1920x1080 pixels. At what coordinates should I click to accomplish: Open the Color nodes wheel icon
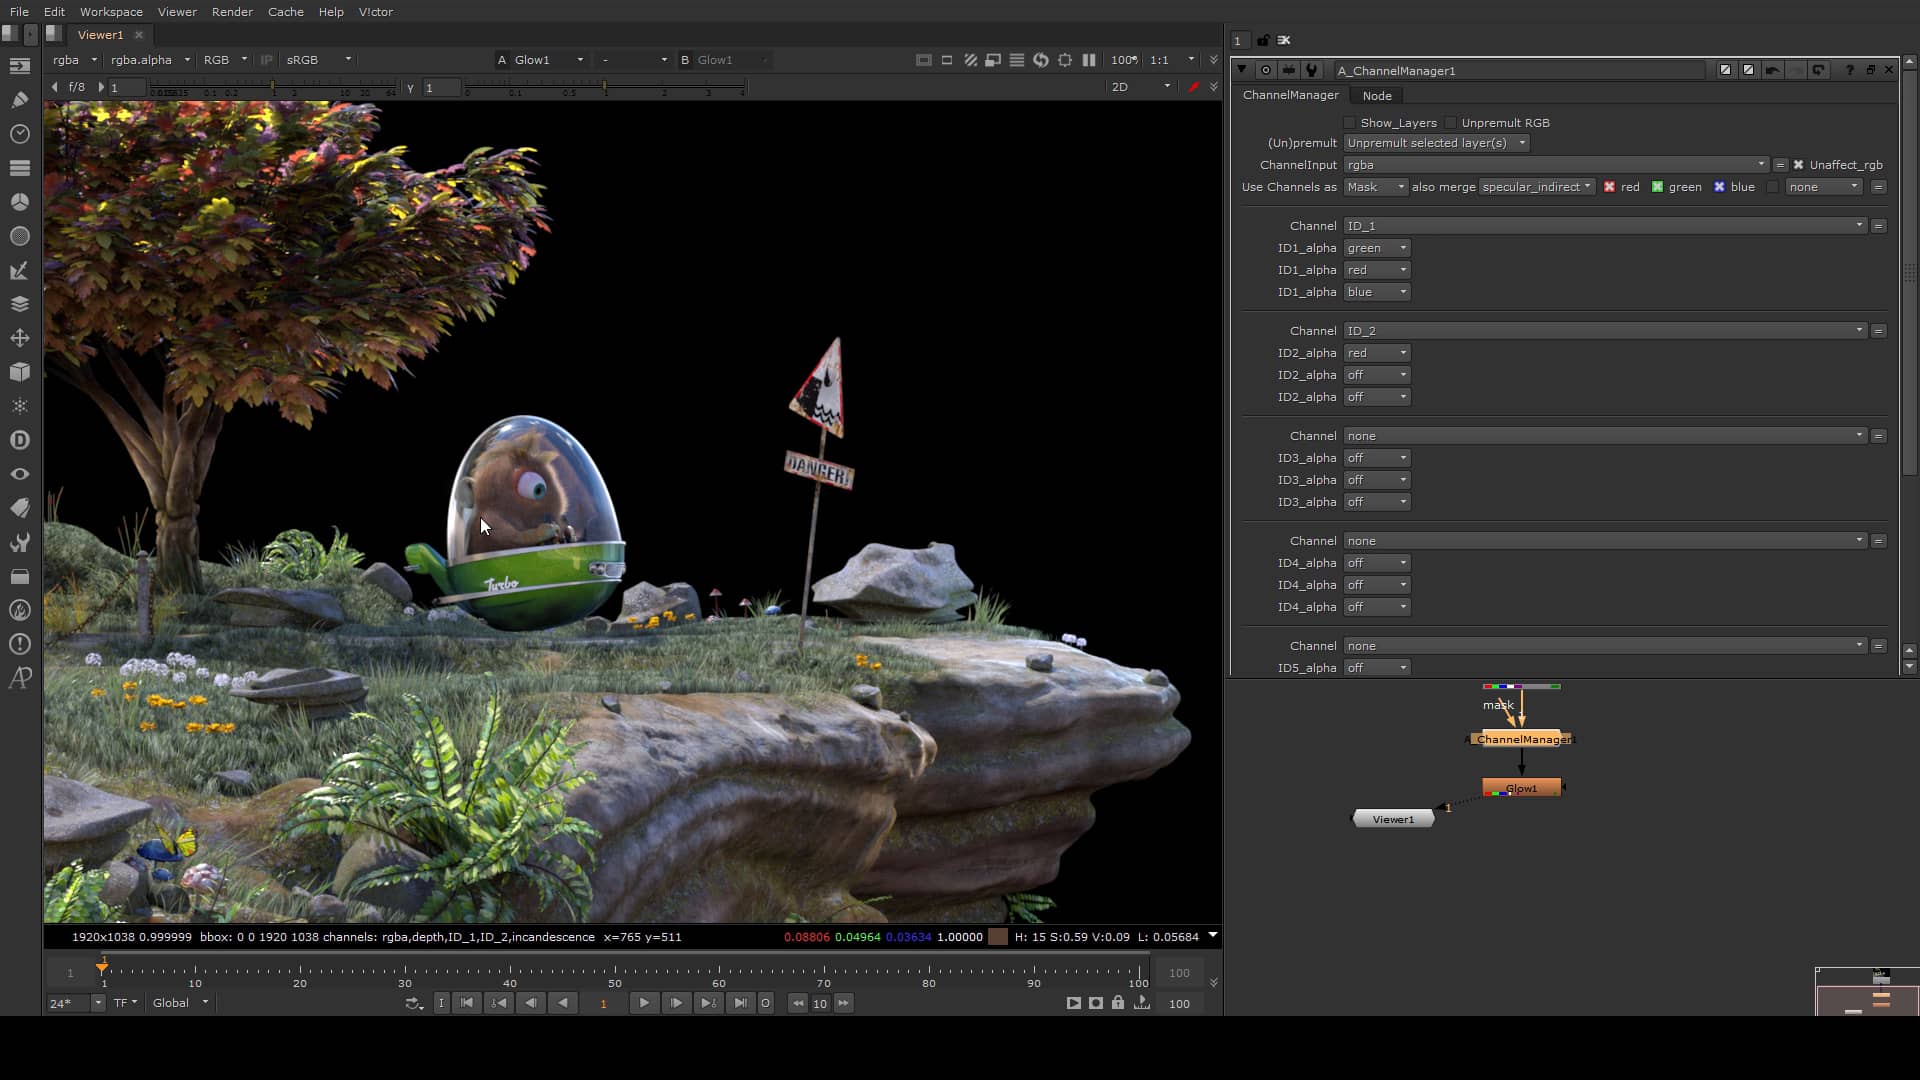[x=20, y=202]
